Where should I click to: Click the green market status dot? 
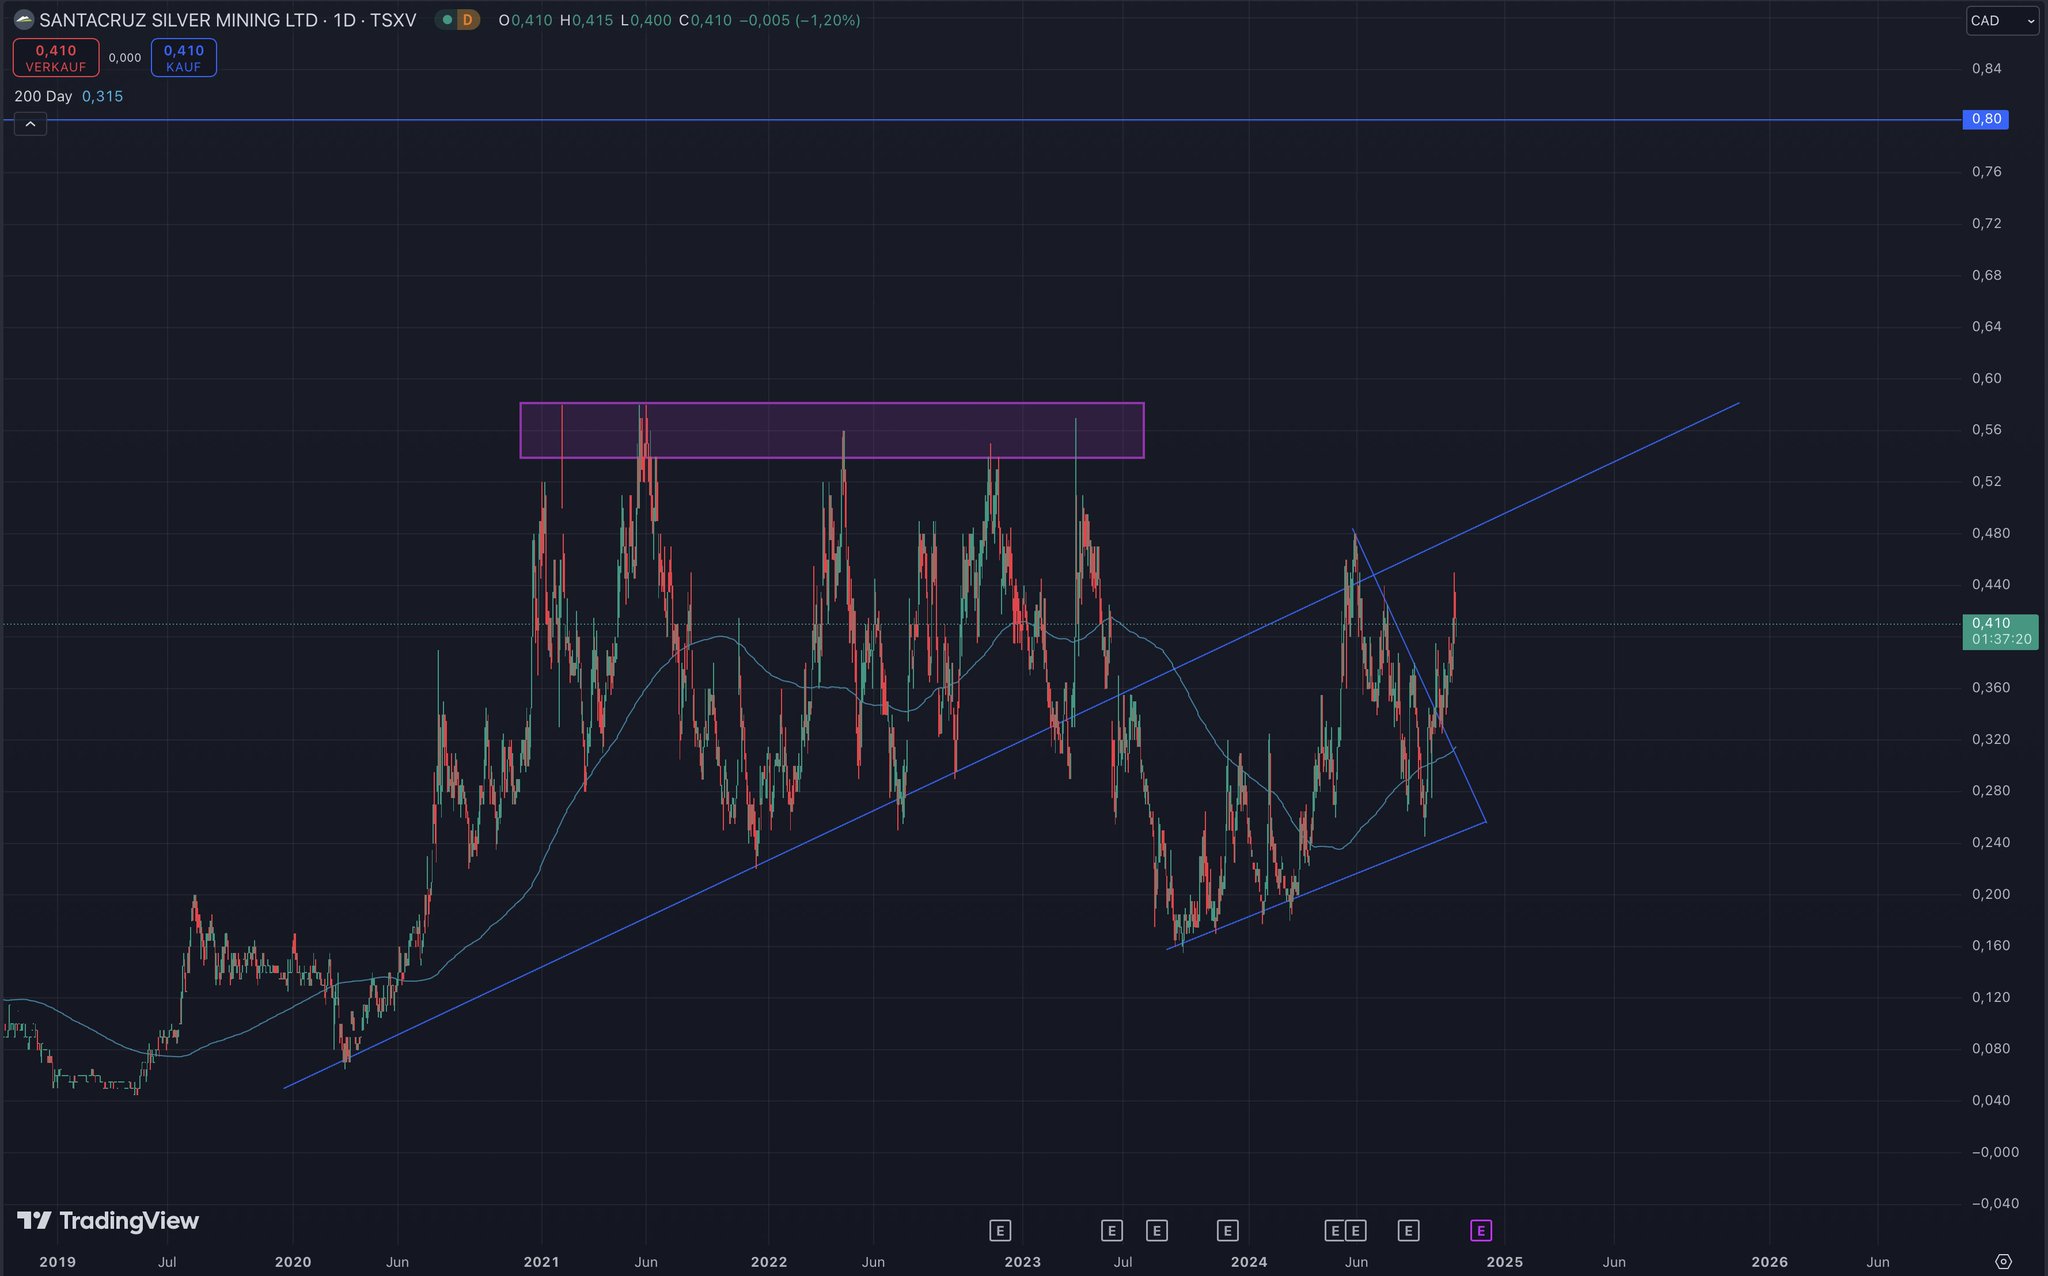tap(446, 20)
